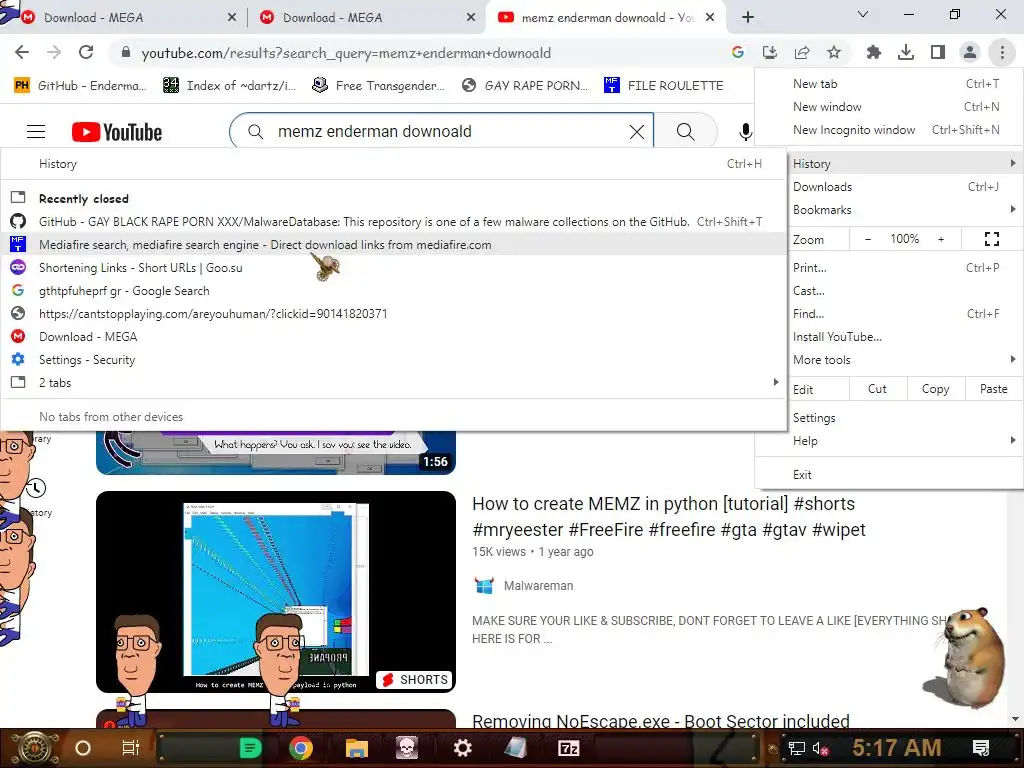Reopen Settings - Security closed tab

[x=393, y=360]
